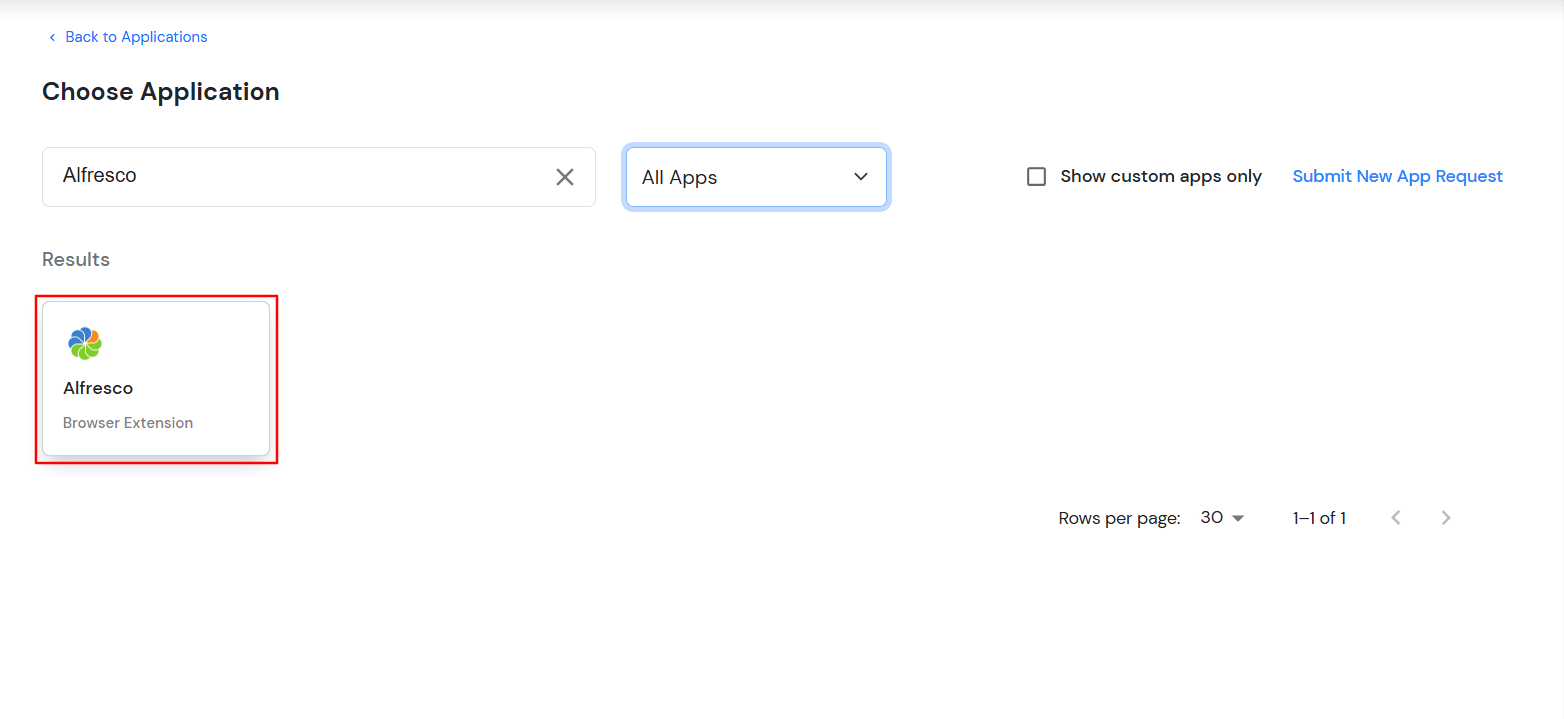Click the Alfresco app card title
Image resolution: width=1564 pixels, height=719 pixels.
pos(98,388)
